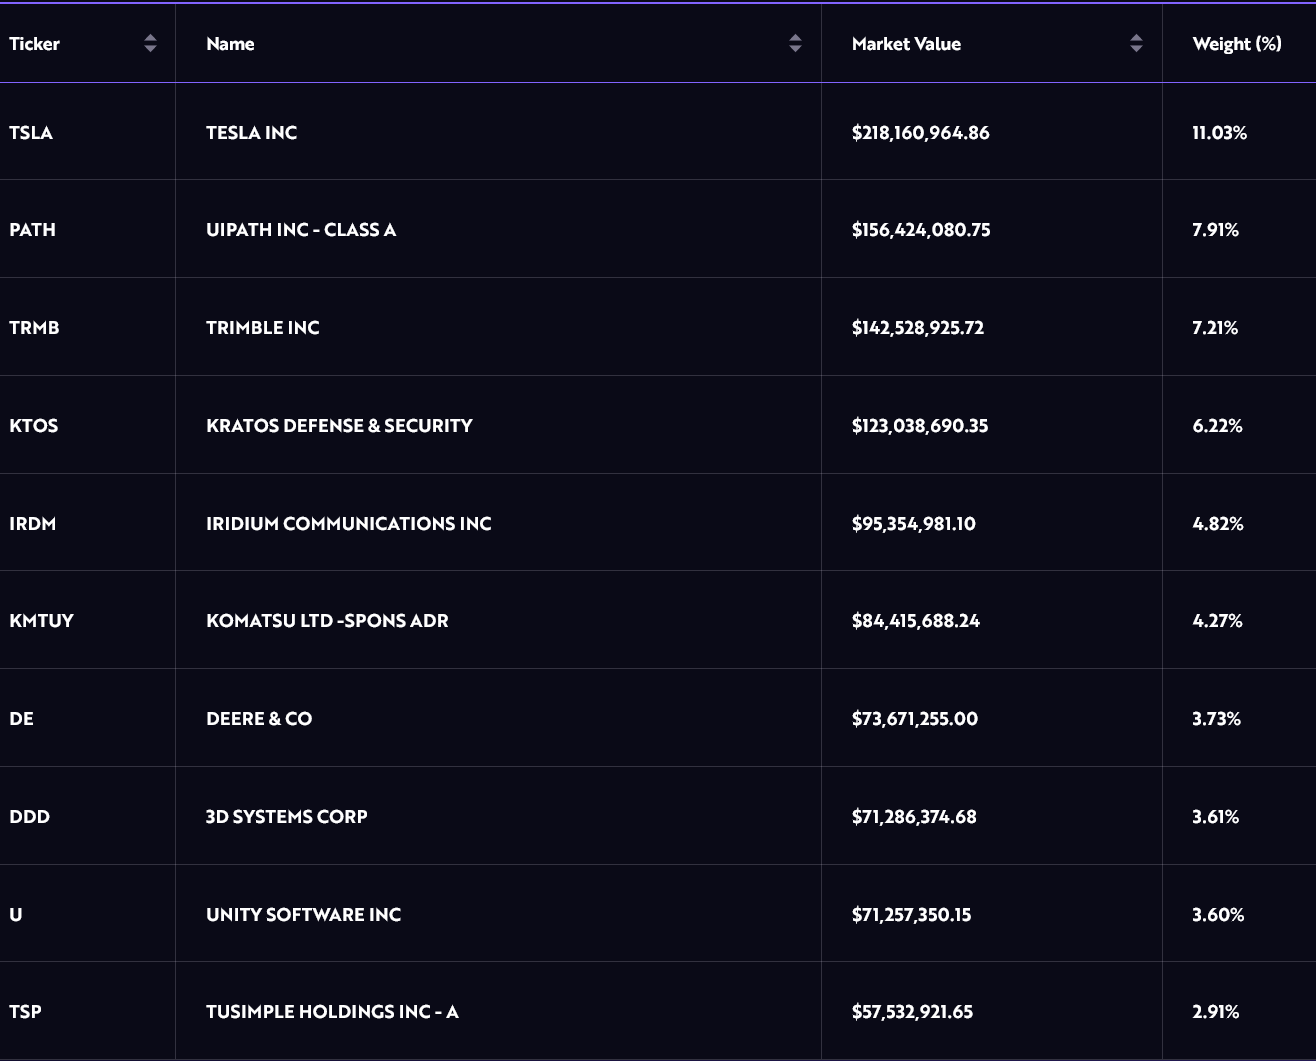Click the Ticker column header

coord(34,44)
